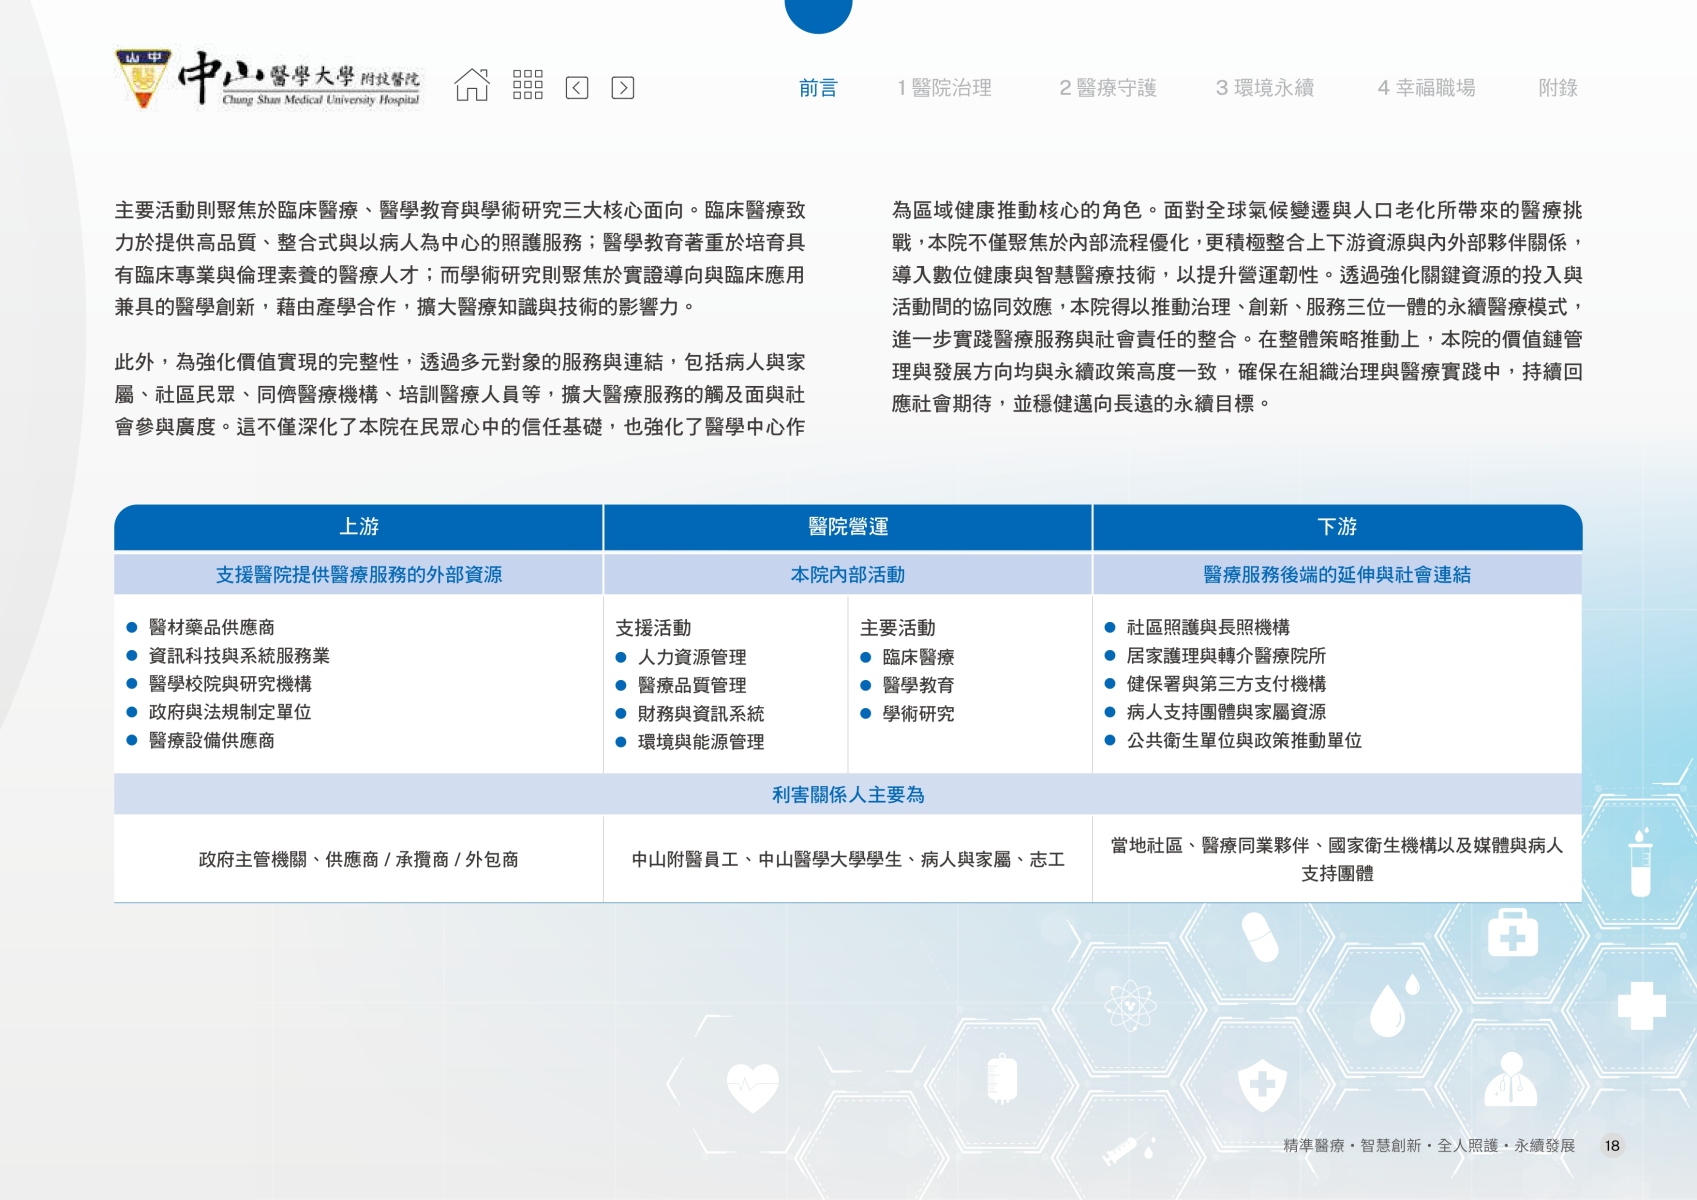Switch to 1 醫院治理 section
This screenshot has width=1697, height=1200.
tap(944, 88)
